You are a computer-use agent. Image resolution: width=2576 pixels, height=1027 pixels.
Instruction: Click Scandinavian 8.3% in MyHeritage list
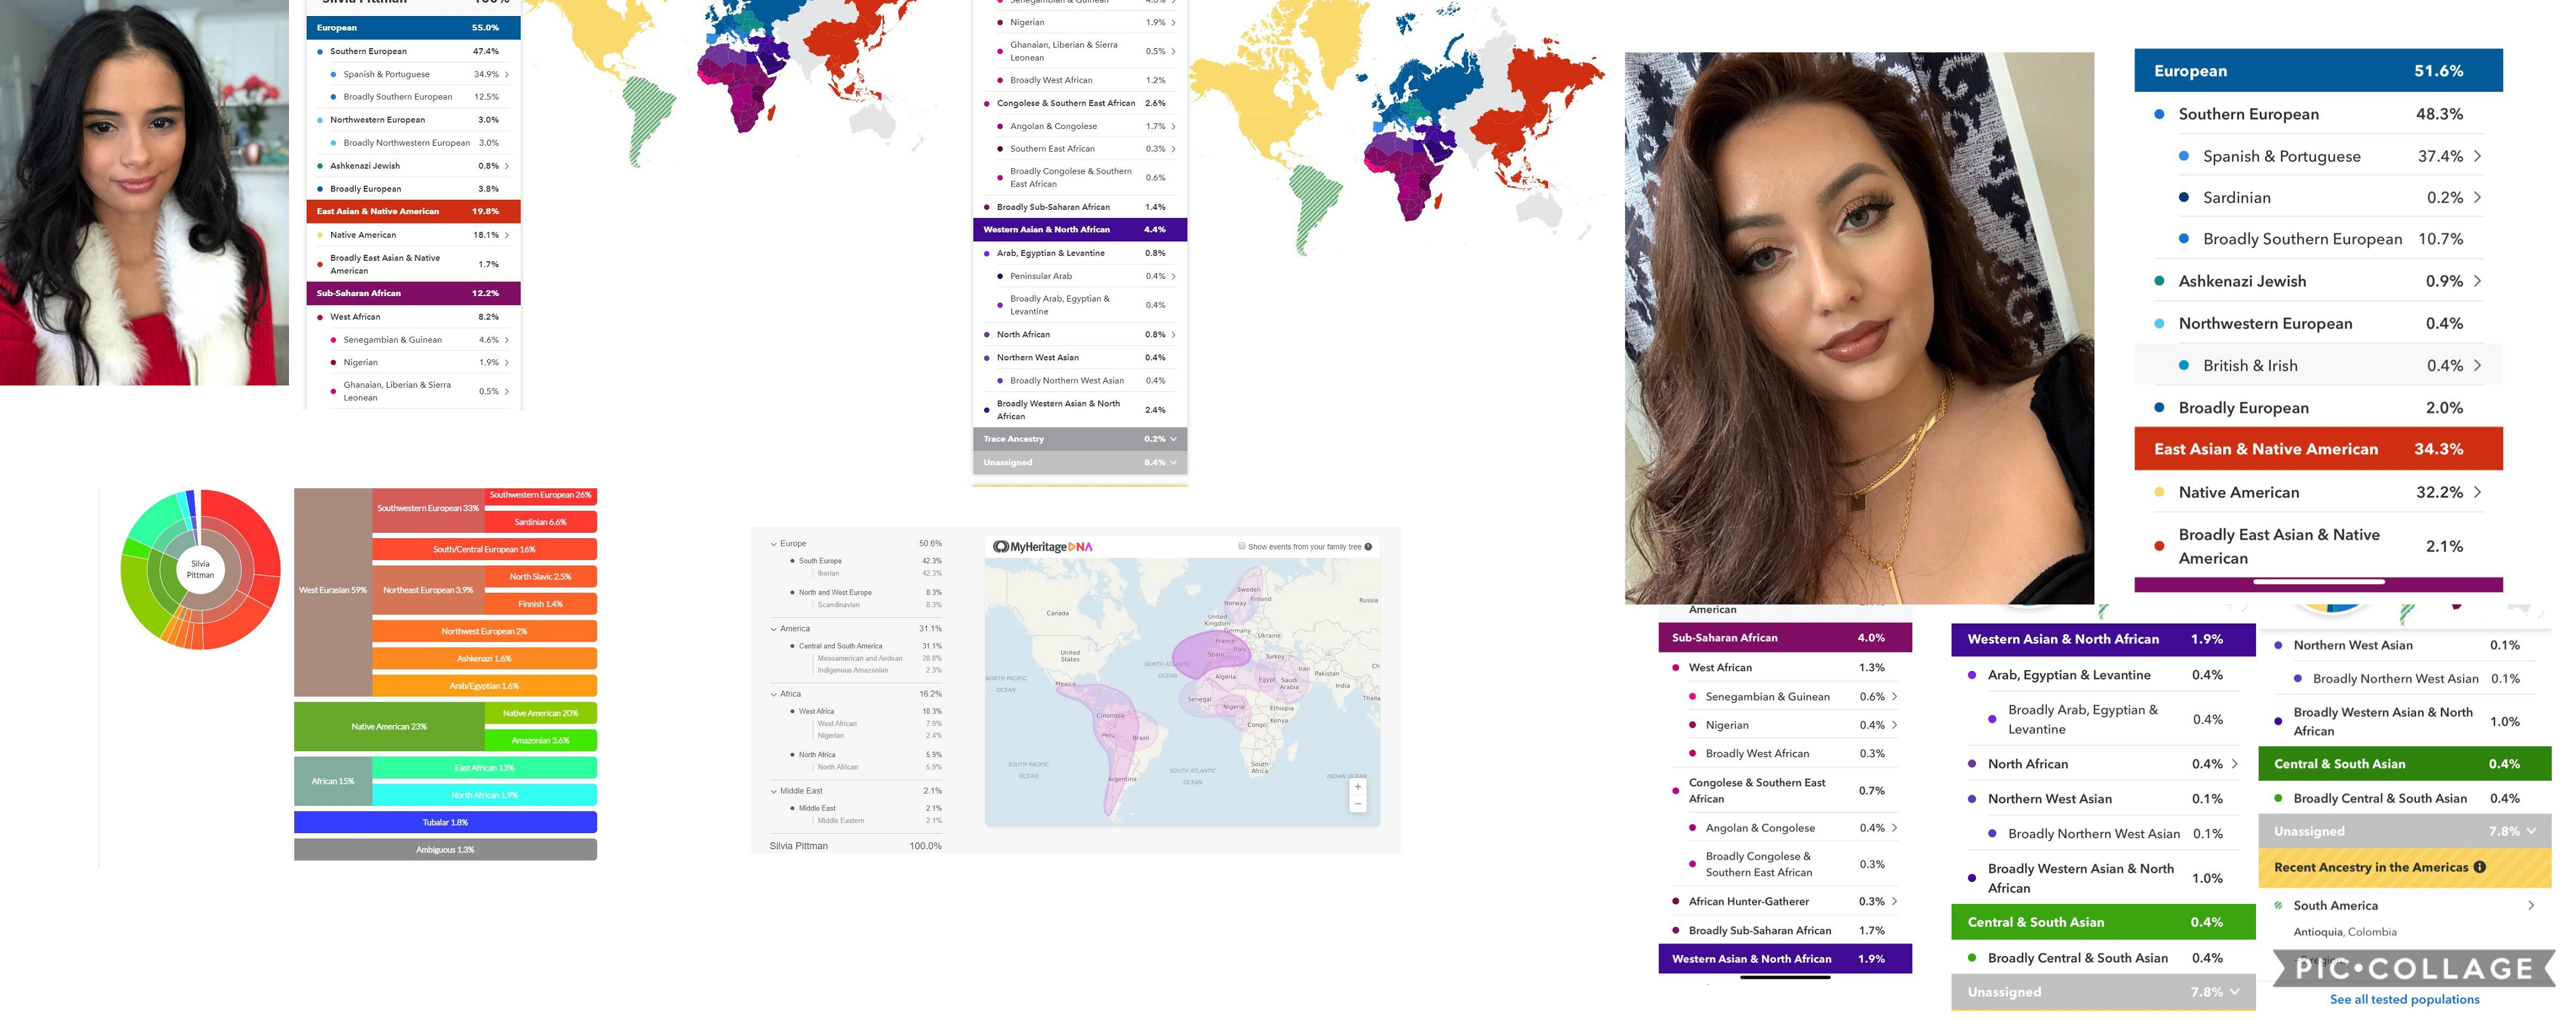[x=878, y=605]
